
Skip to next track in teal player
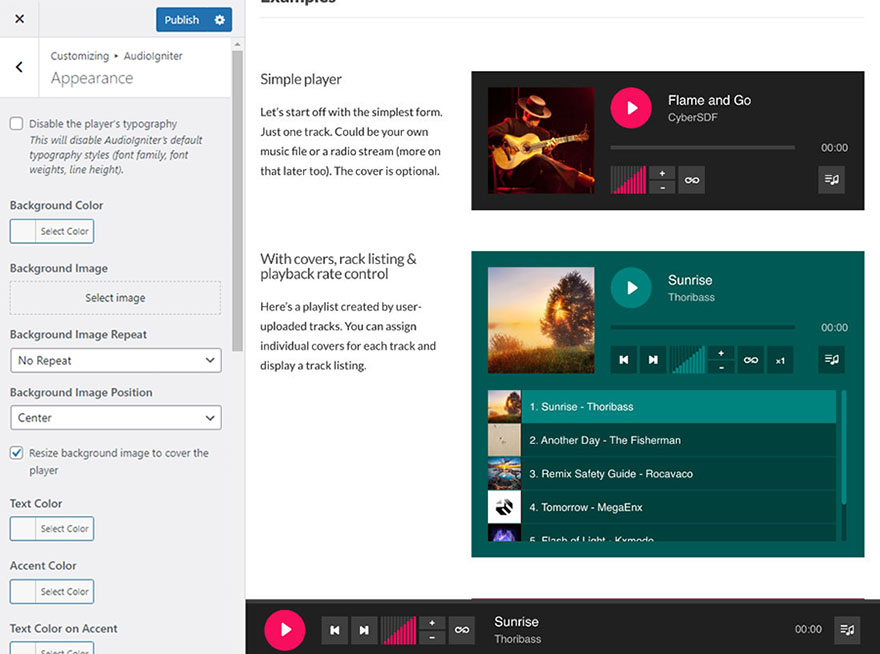[x=653, y=360]
